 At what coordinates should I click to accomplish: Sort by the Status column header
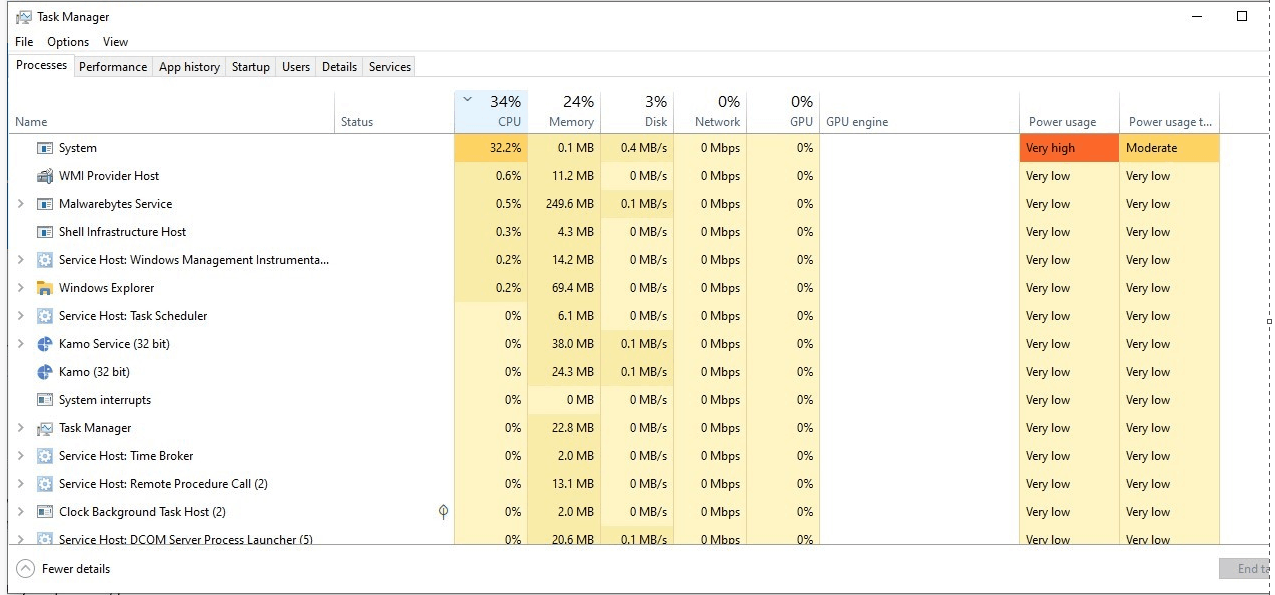pos(394,112)
